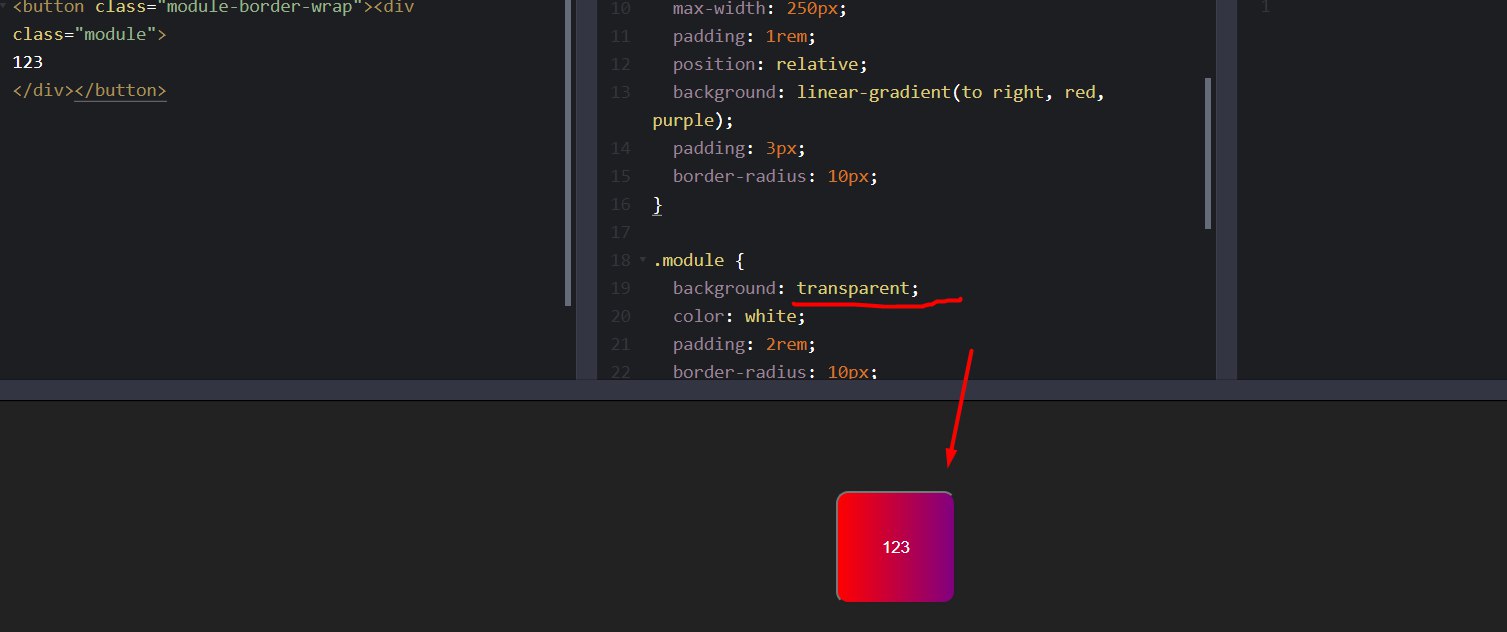Click the "white" color value
The image size is (1507, 632).
tap(770, 316)
